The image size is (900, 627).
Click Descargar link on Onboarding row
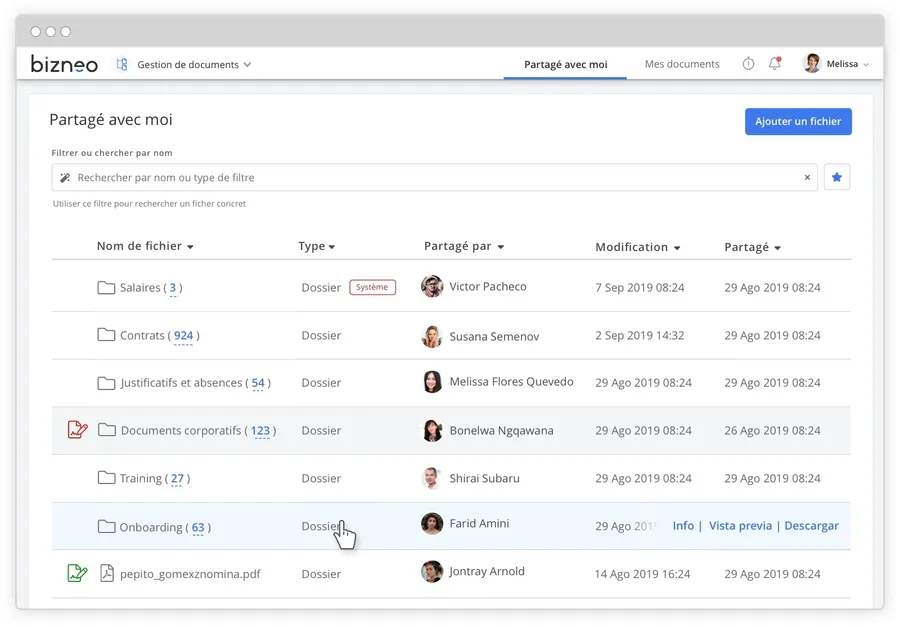(x=811, y=526)
